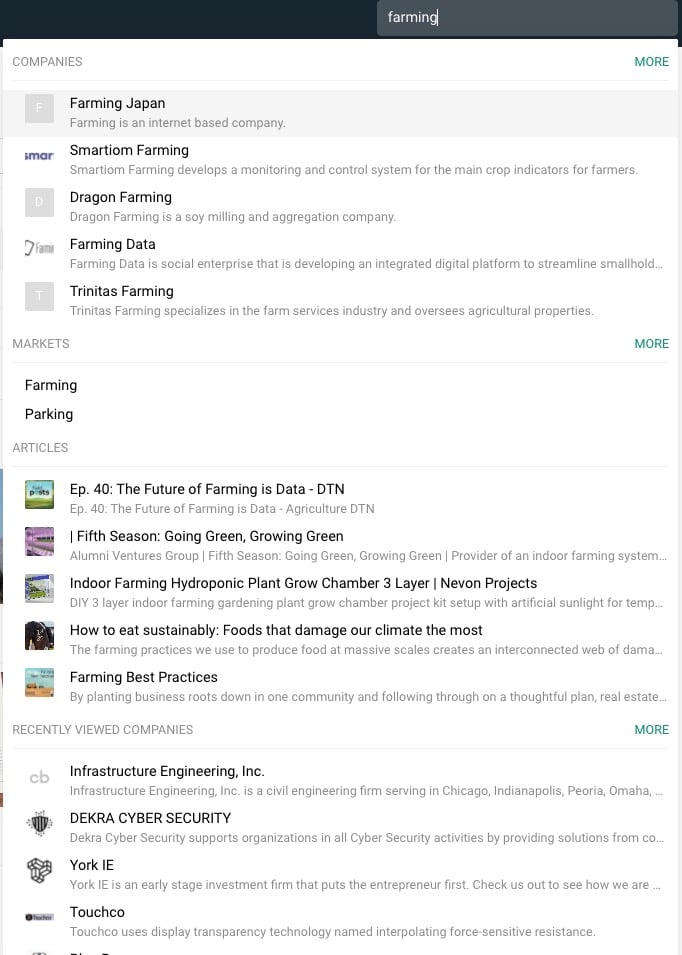Click the Farming Data company logo
Image resolution: width=682 pixels, height=955 pixels.
[x=39, y=249]
